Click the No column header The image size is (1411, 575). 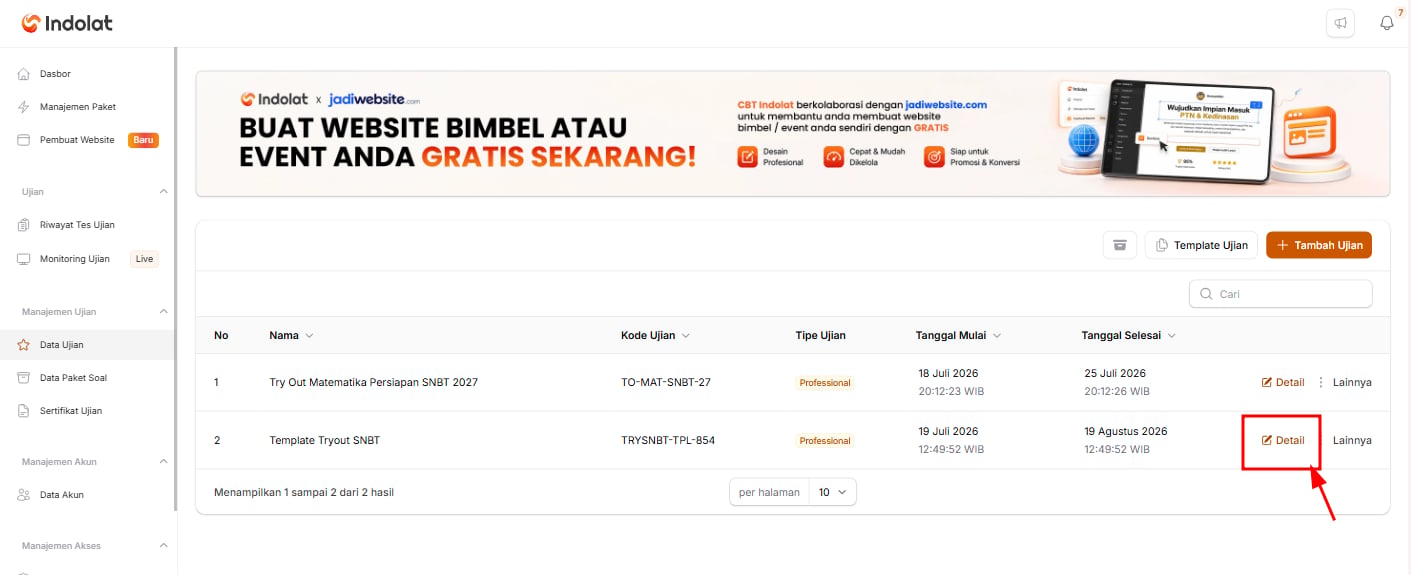[x=221, y=336]
